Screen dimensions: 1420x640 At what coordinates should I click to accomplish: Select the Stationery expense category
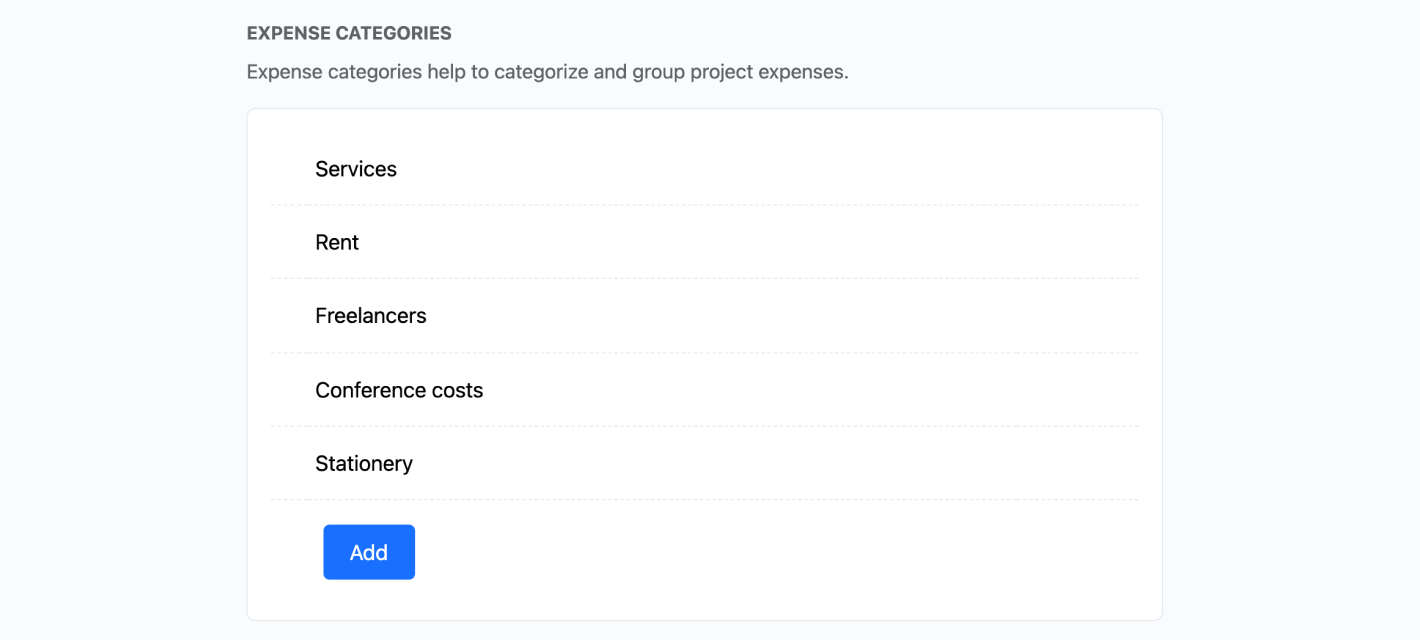[x=364, y=463]
